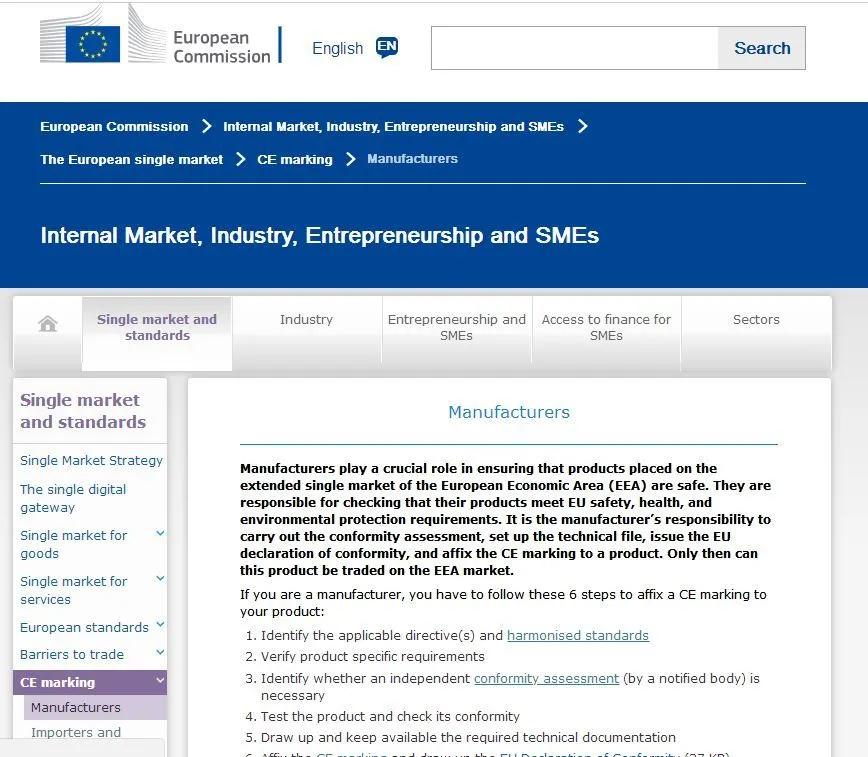Click the EN language badge icon
Image resolution: width=868 pixels, height=757 pixels.
pyautogui.click(x=387, y=47)
